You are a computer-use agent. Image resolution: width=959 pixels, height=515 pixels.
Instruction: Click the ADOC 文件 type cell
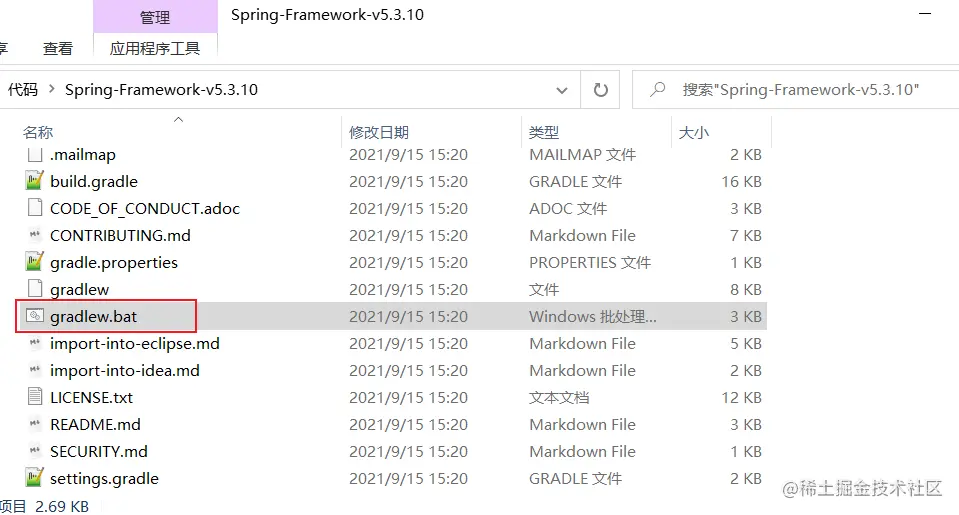[x=568, y=208]
